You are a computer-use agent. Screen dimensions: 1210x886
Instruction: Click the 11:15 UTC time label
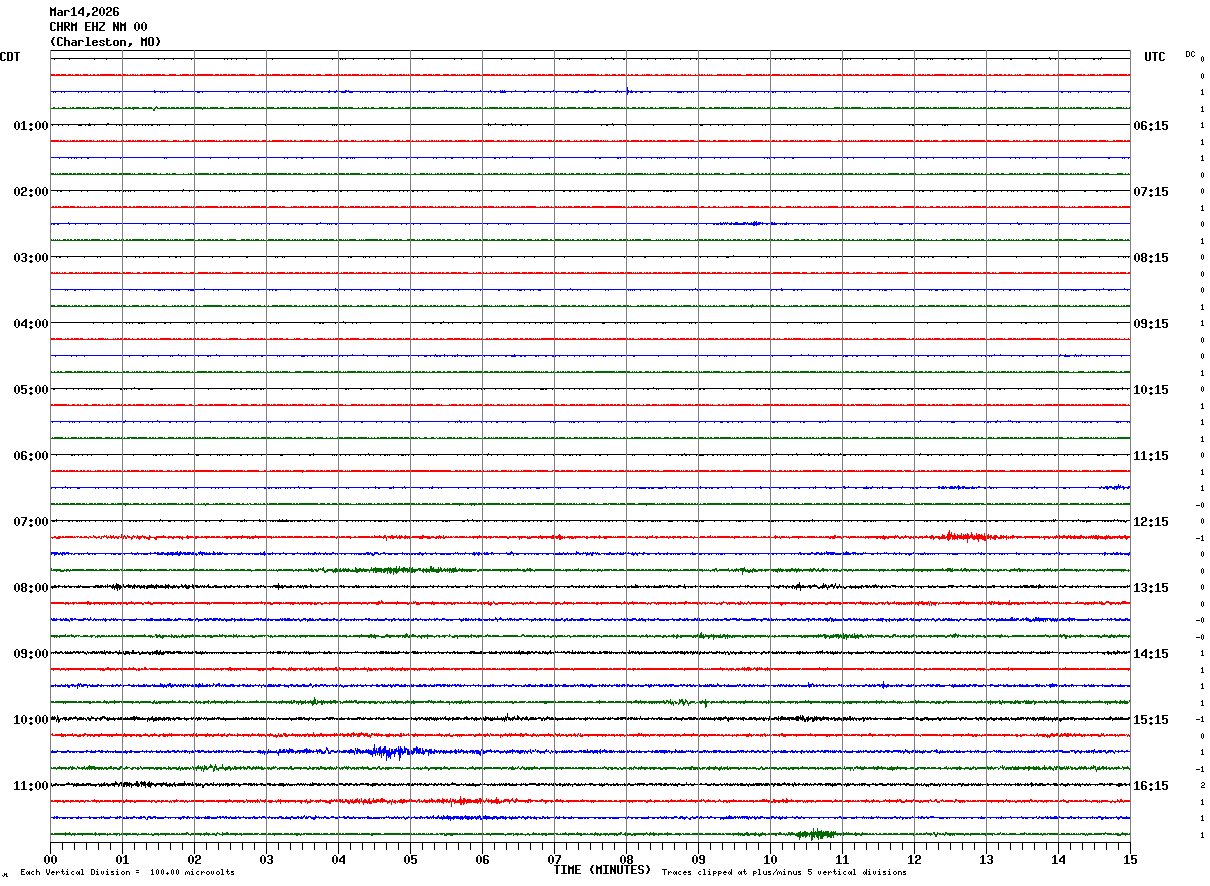click(x=1151, y=456)
